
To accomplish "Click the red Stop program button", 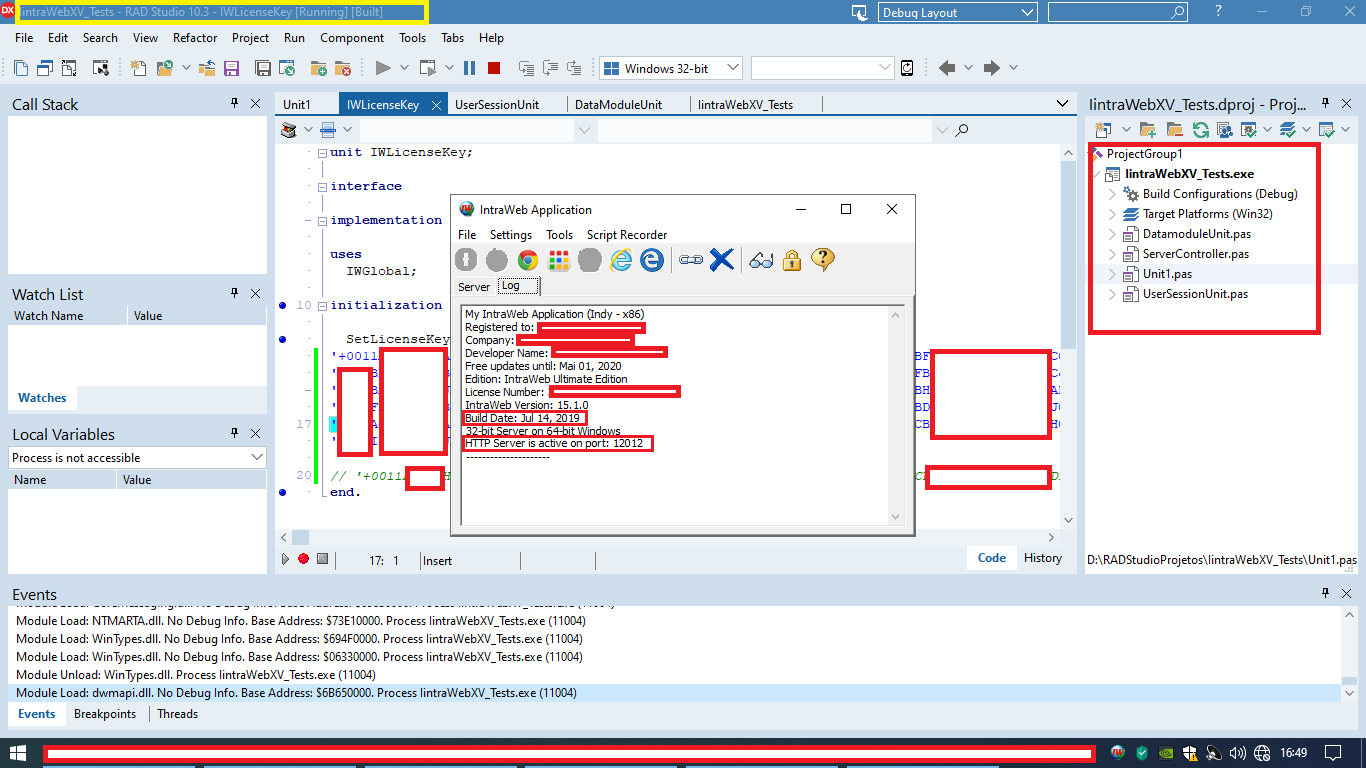I will point(494,68).
